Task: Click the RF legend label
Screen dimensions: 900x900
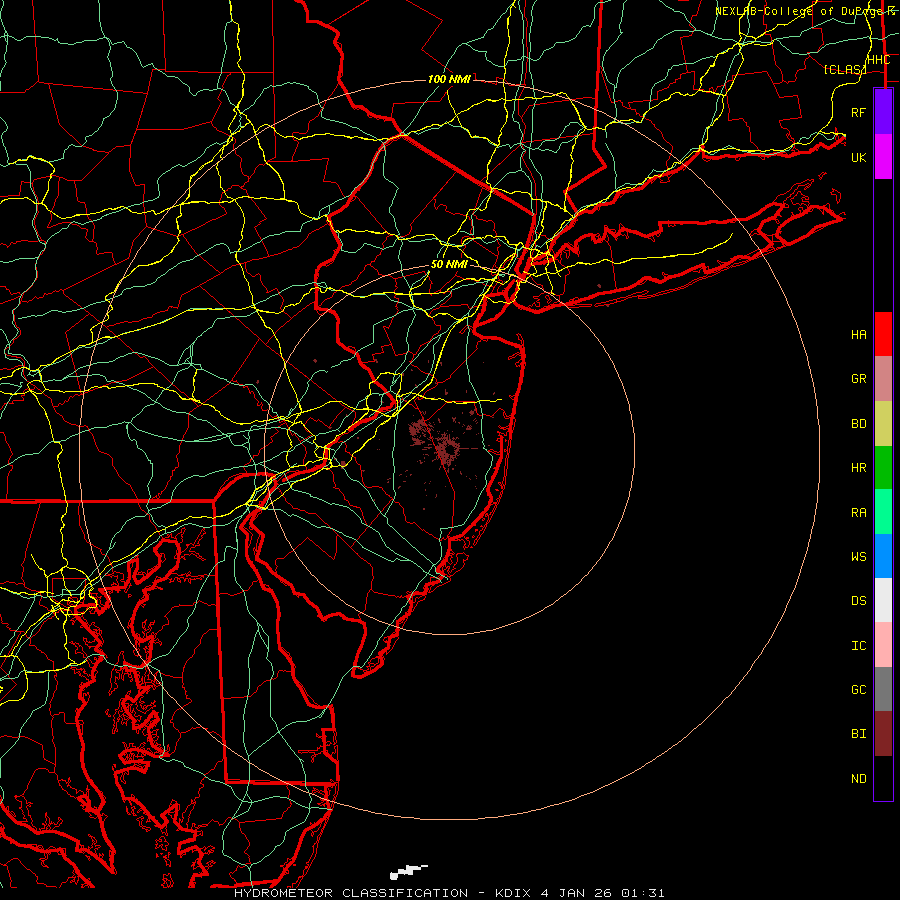Action: (859, 112)
